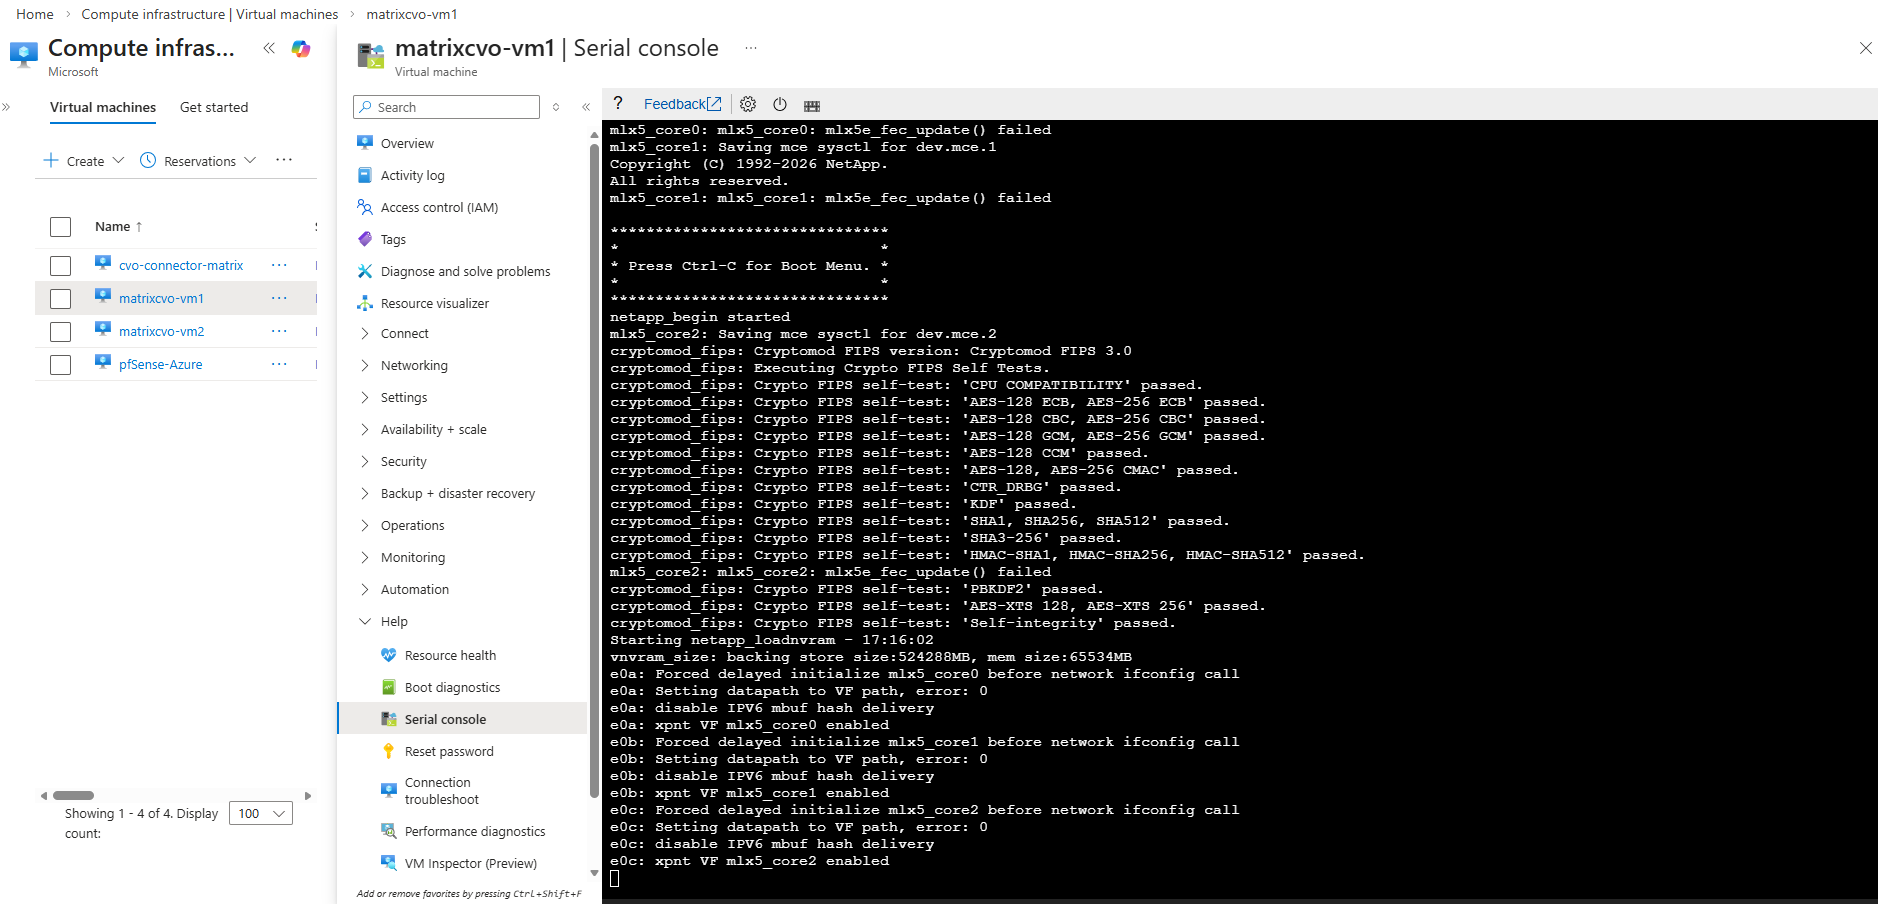Open more commands ellipsis beside Reservations
The height and width of the screenshot is (904, 1878).
[x=284, y=160]
